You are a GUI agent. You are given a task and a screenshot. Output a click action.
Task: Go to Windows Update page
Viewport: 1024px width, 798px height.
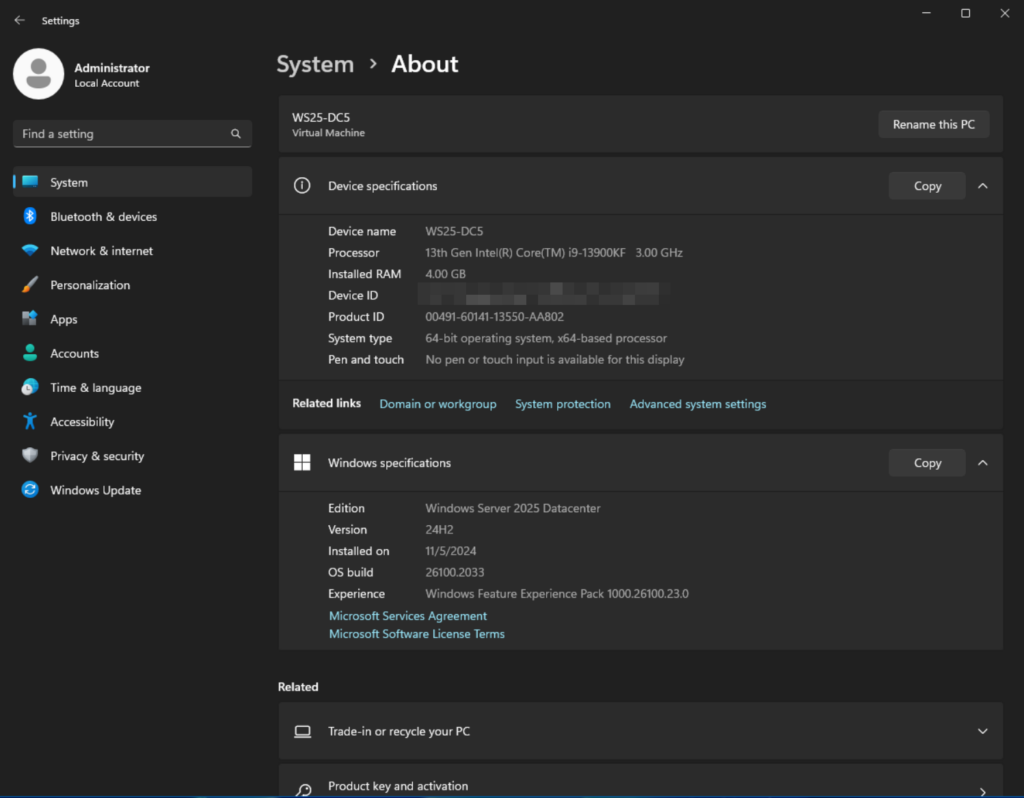[133, 490]
